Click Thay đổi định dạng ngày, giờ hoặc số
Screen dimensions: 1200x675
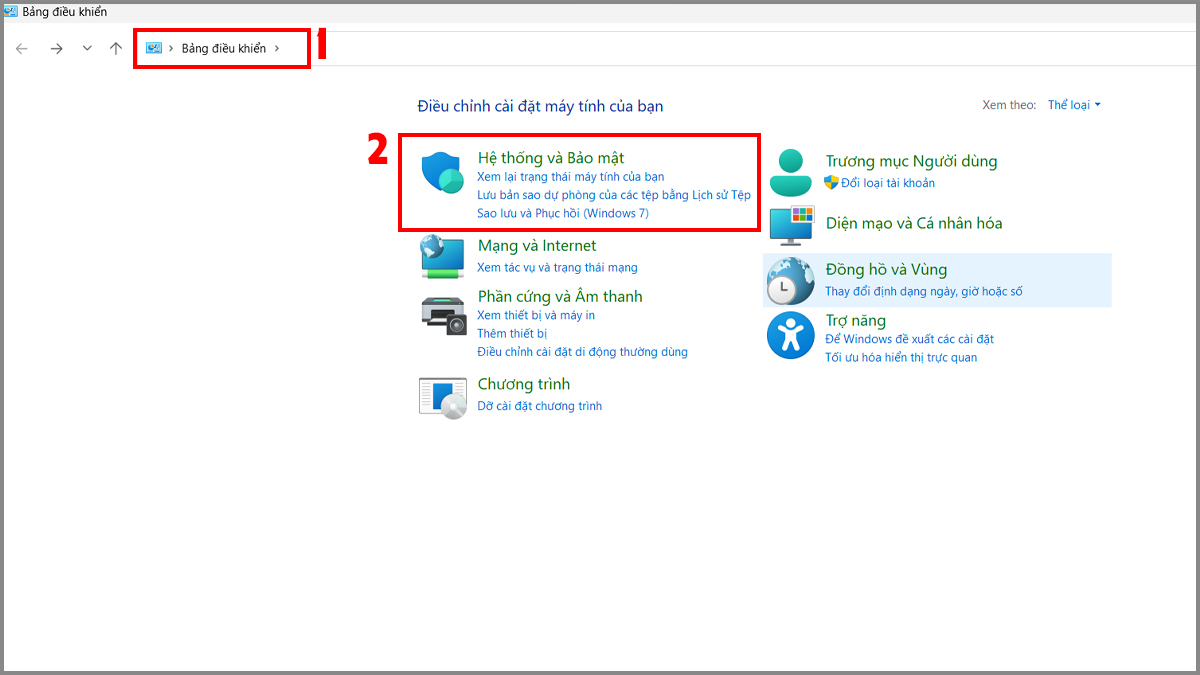pyautogui.click(x=924, y=292)
